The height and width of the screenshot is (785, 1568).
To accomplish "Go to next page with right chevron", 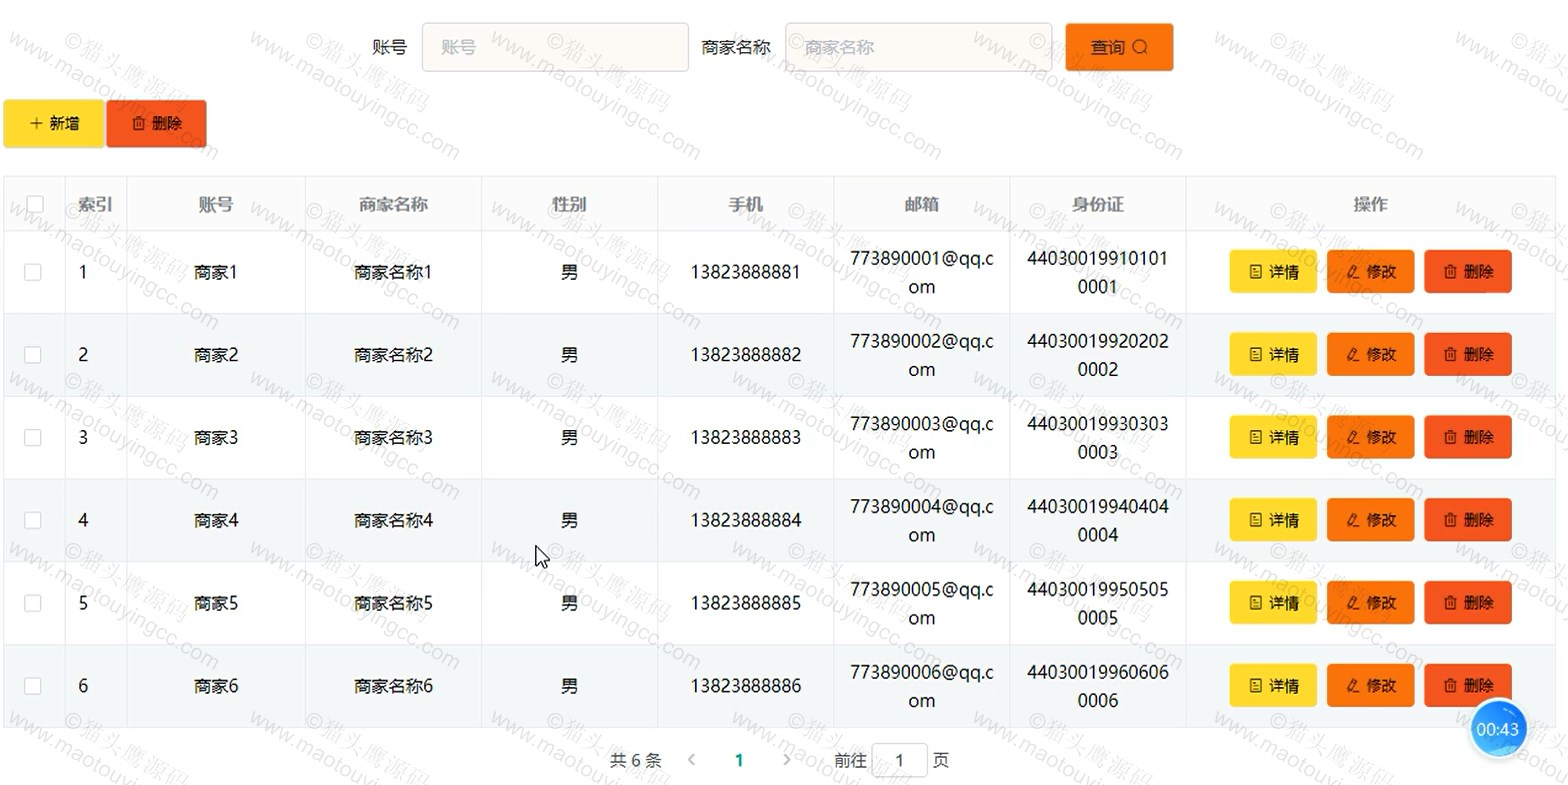I will (786, 760).
